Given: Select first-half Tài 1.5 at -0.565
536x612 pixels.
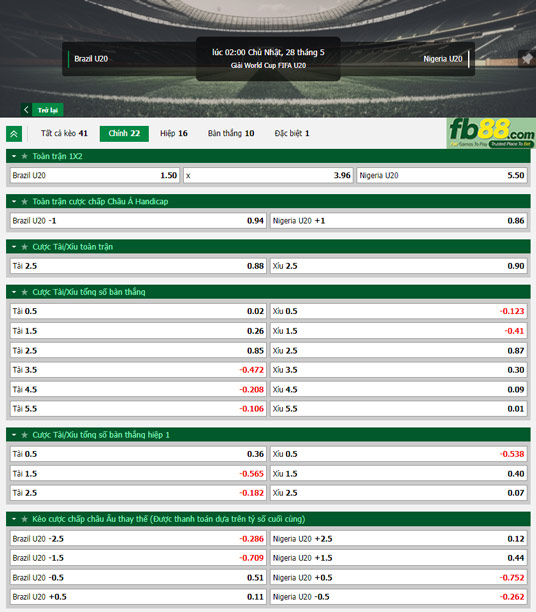Looking at the screenshot, I should tap(138, 473).
